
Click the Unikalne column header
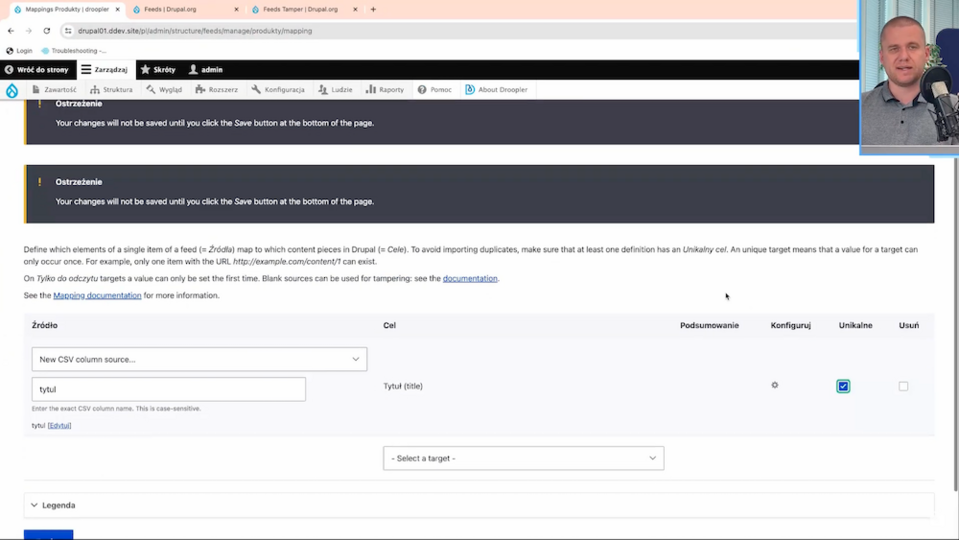click(856, 325)
